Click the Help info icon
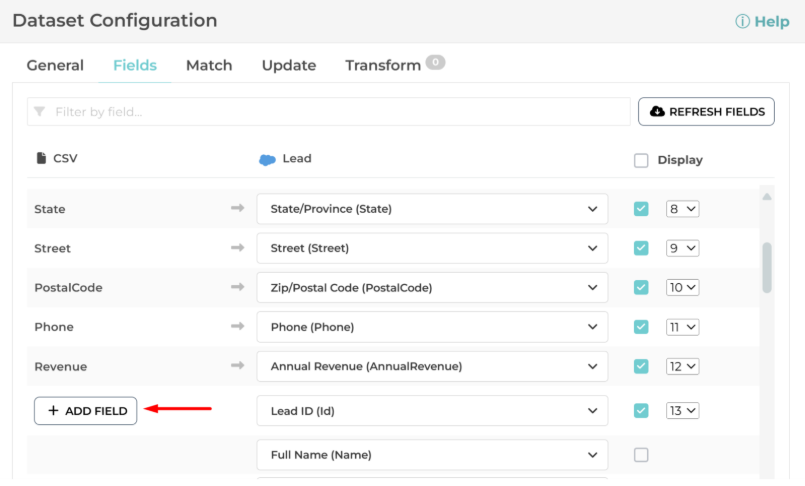 click(x=742, y=22)
